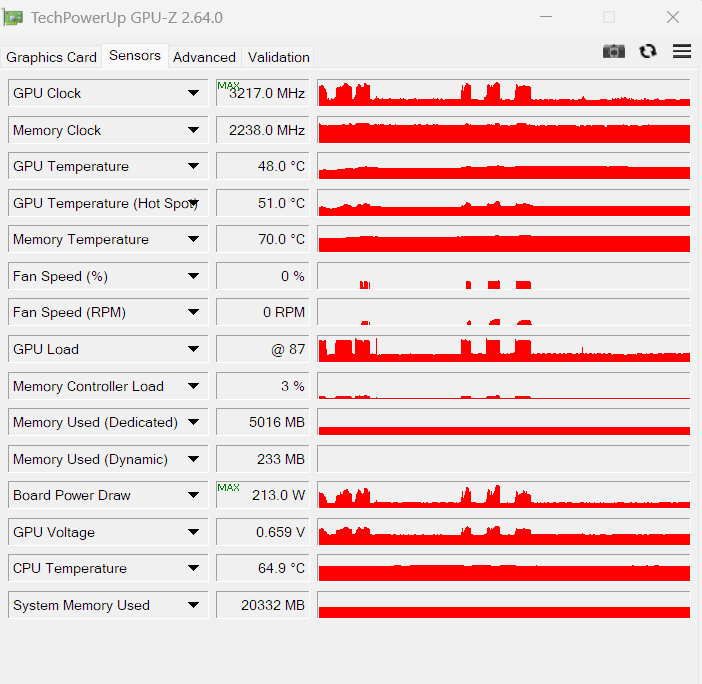Screen dimensions: 702x684
Task: Click the GPU Voltage history graph
Action: point(504,532)
